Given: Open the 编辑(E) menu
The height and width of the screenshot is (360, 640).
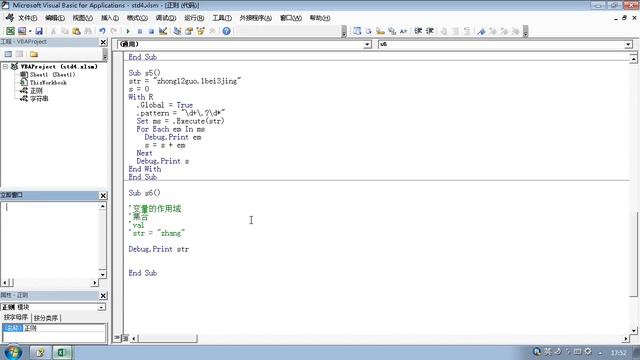Looking at the screenshot, I should click(55, 18).
